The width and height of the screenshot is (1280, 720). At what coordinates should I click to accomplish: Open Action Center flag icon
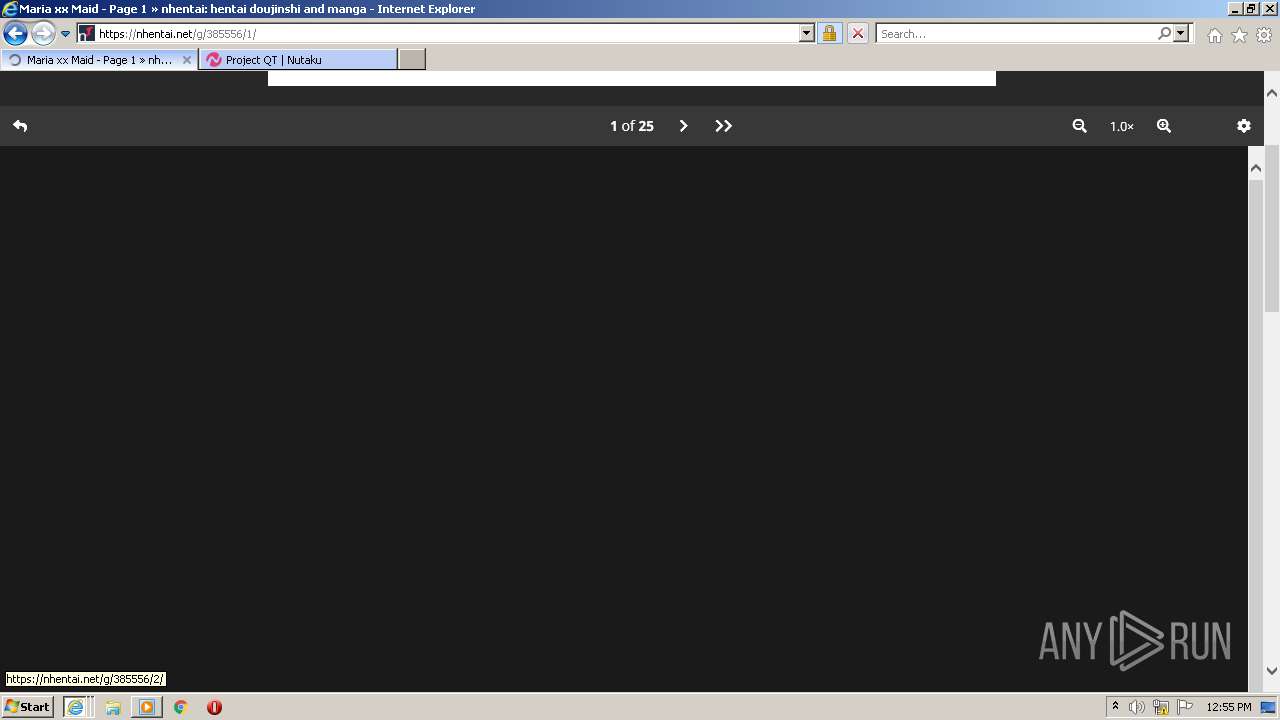click(x=1185, y=707)
